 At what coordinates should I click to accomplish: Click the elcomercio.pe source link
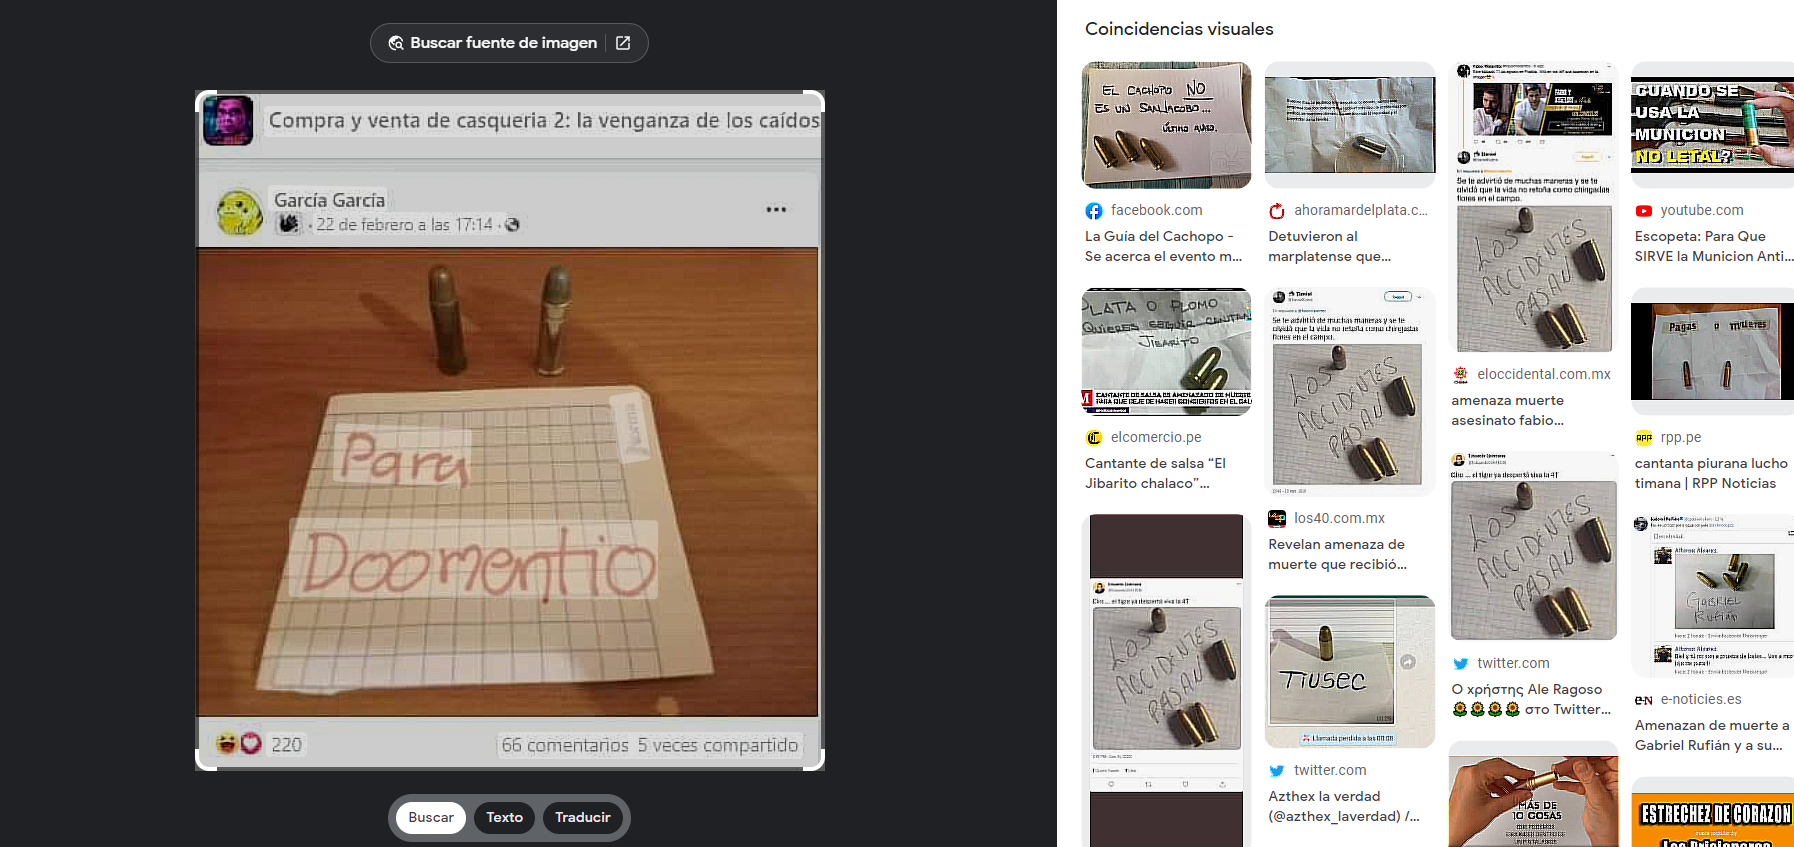pyautogui.click(x=1156, y=438)
